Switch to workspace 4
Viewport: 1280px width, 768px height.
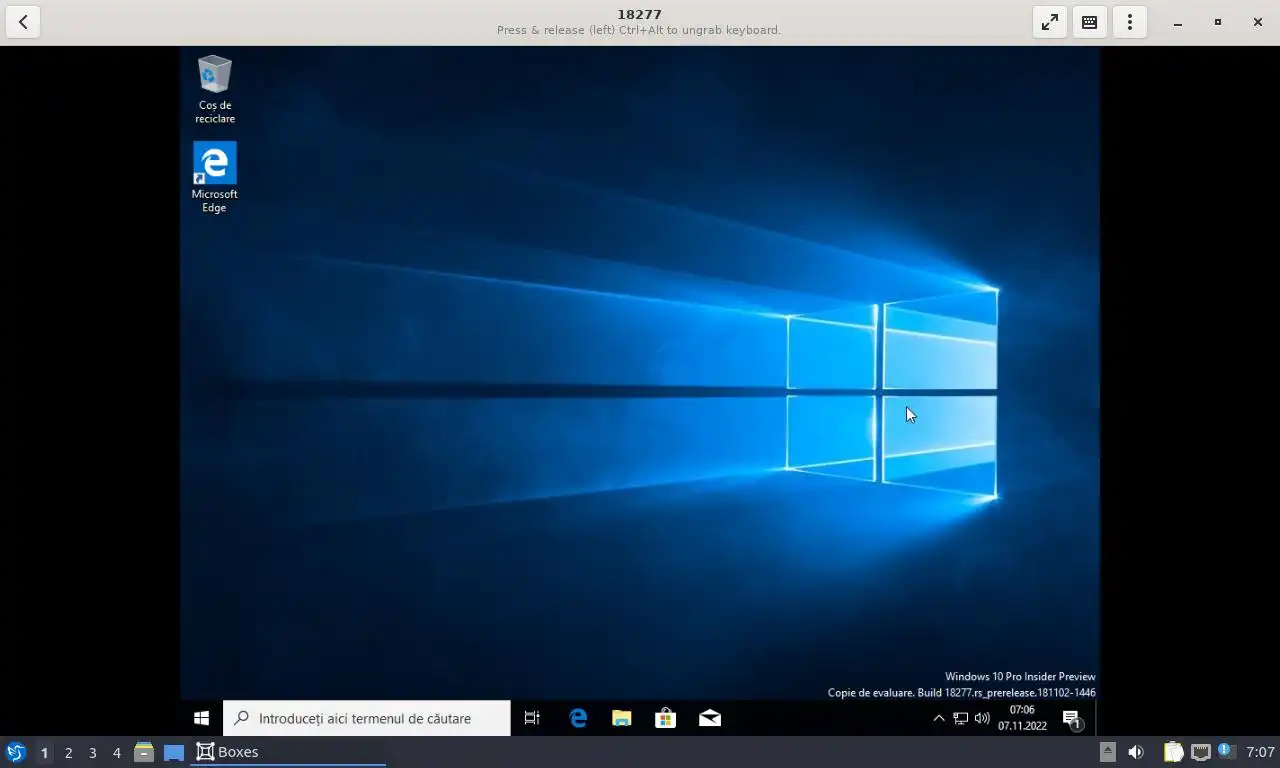click(x=116, y=752)
